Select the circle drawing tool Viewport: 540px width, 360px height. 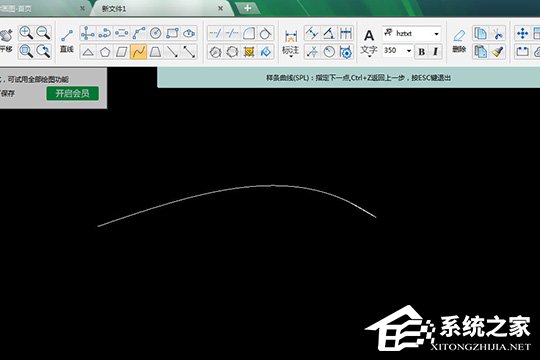click(x=155, y=33)
